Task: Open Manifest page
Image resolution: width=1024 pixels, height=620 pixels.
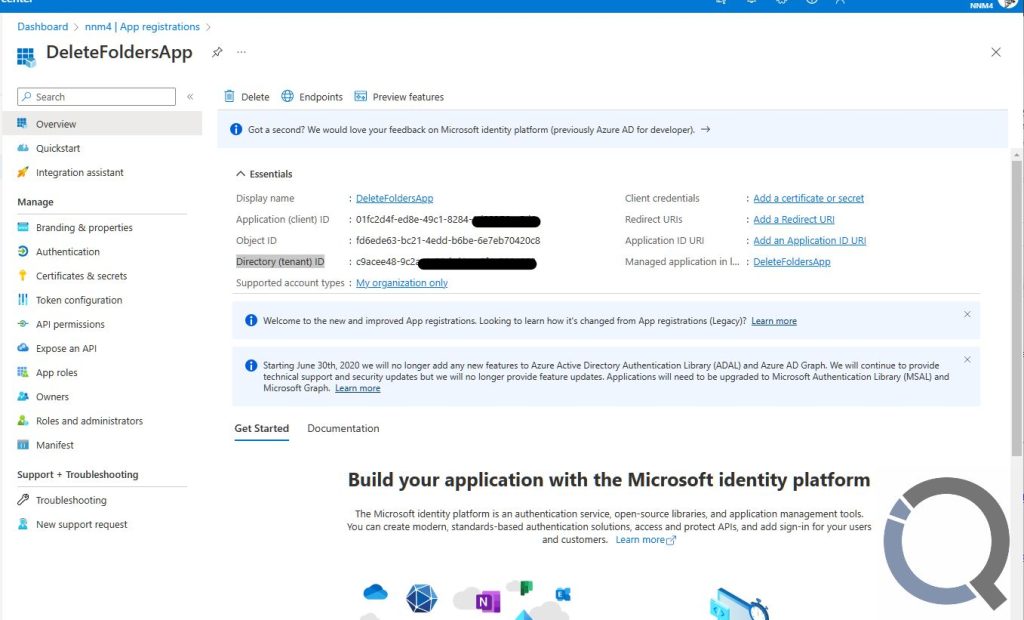Action: pyautogui.click(x=54, y=445)
